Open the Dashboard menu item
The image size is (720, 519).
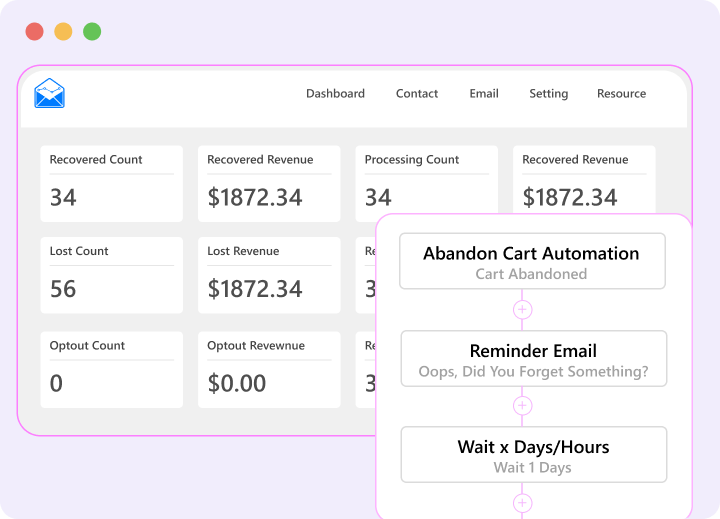pyautogui.click(x=335, y=94)
